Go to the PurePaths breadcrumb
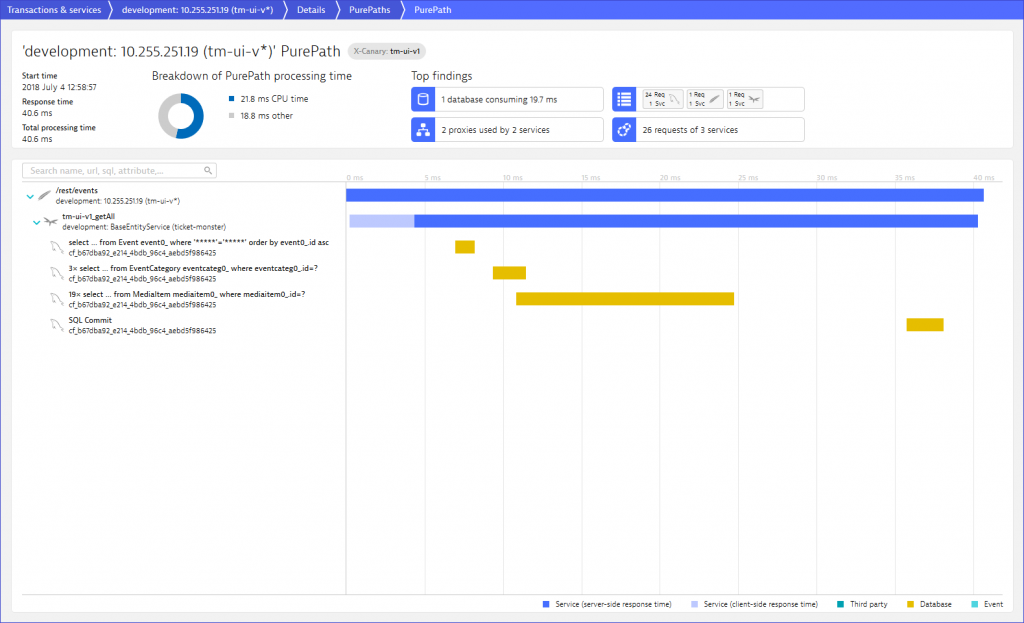The width and height of the screenshot is (1024, 623). (x=369, y=10)
